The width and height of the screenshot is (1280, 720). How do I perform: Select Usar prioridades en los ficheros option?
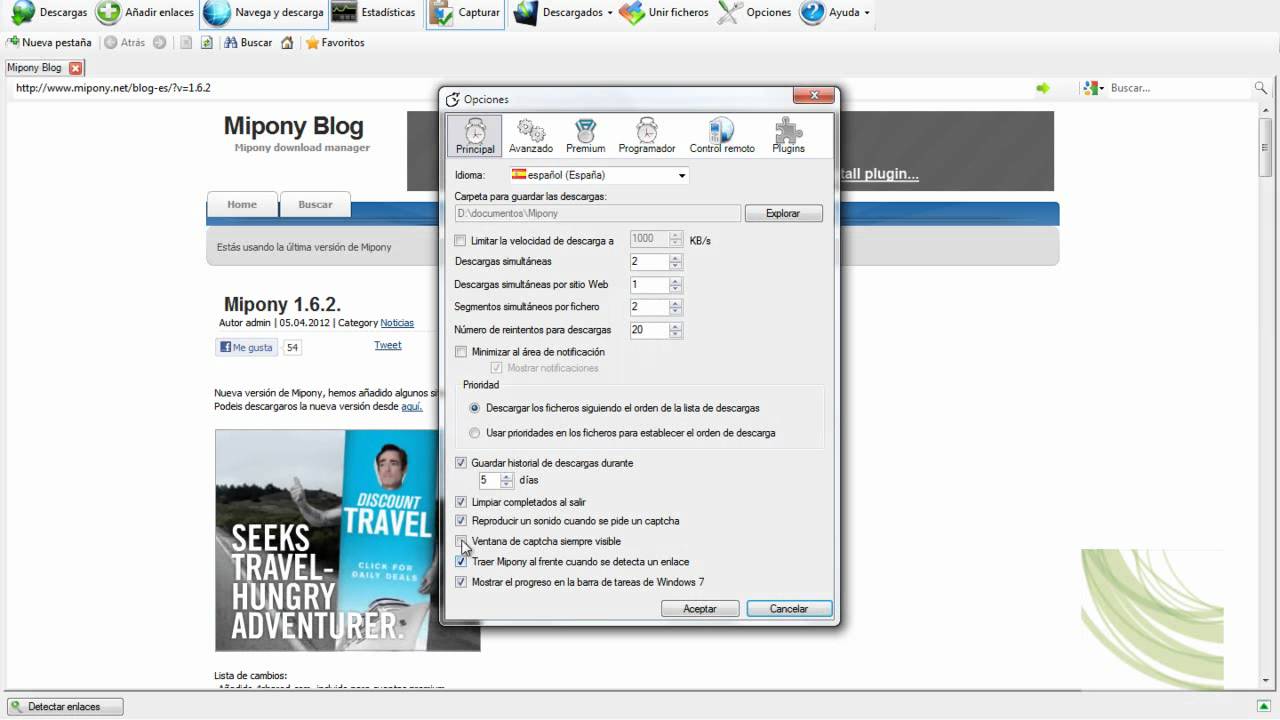click(x=475, y=433)
